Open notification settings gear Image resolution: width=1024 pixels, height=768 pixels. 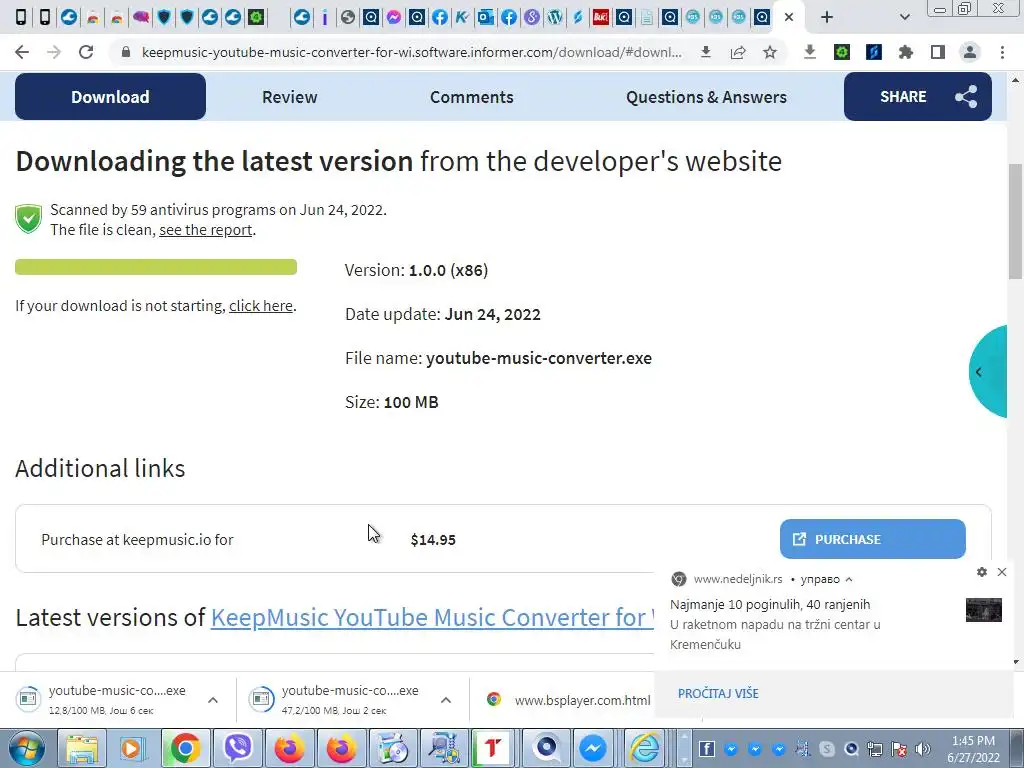pyautogui.click(x=982, y=572)
